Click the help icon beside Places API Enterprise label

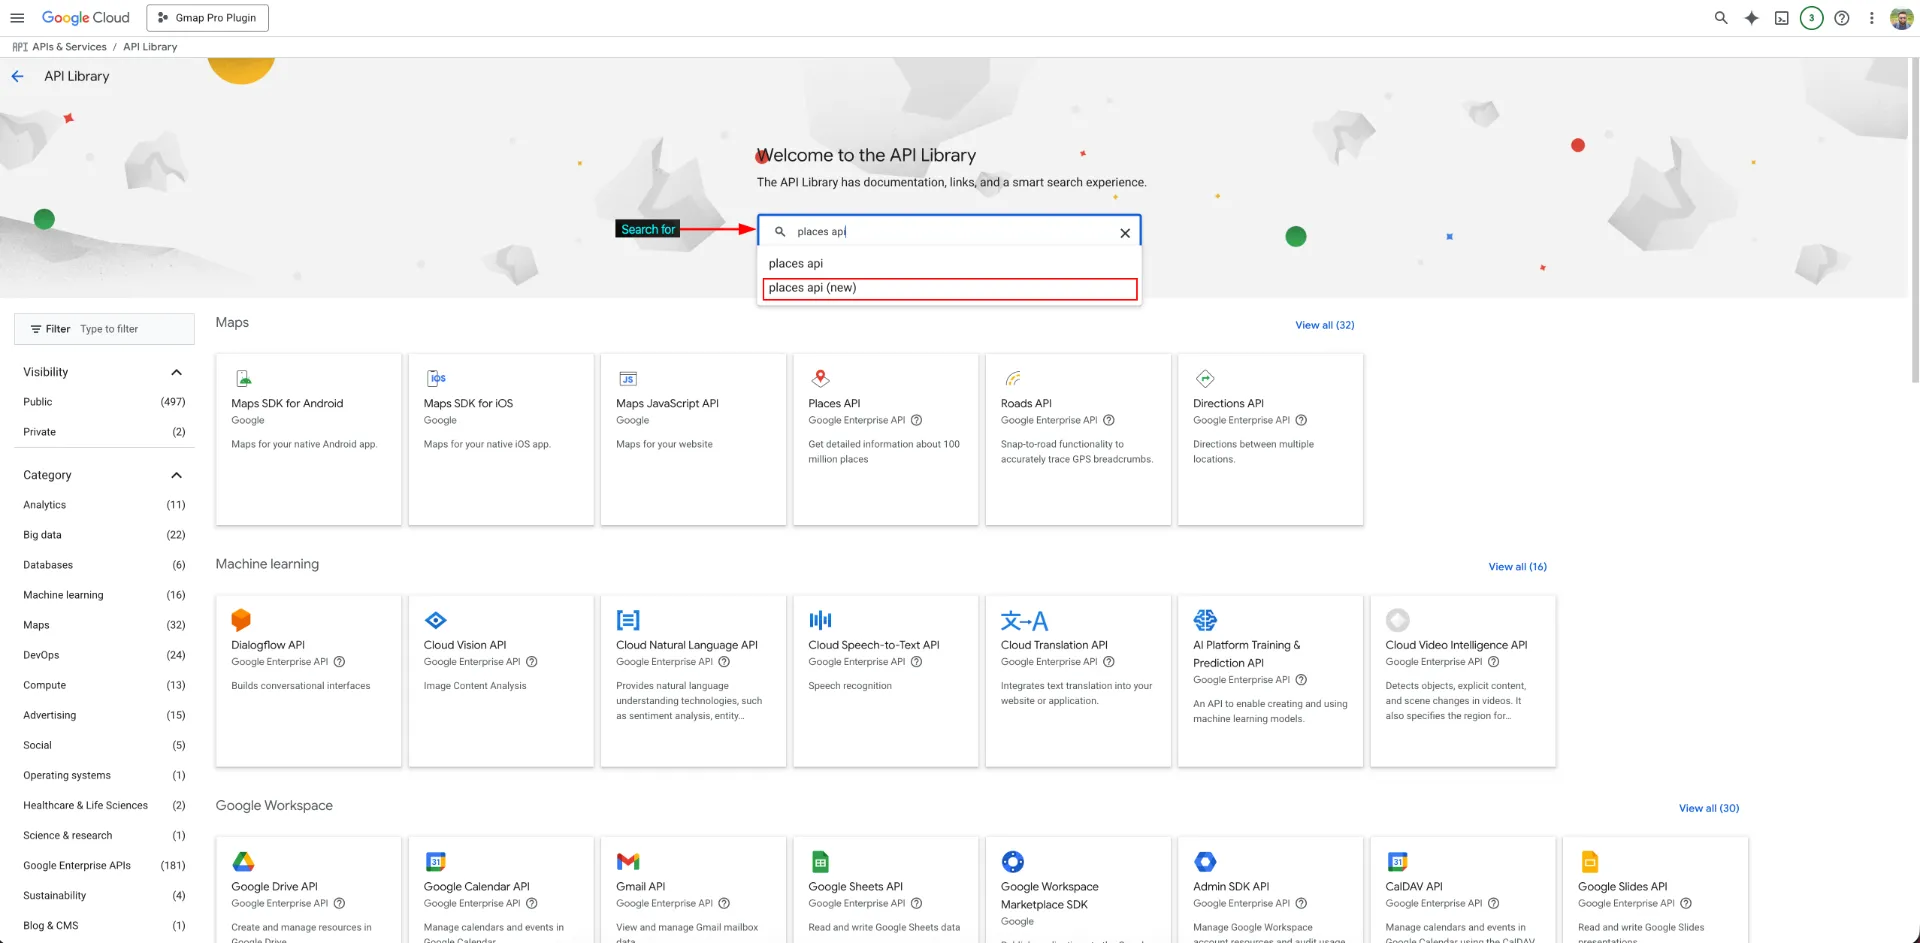tap(916, 420)
